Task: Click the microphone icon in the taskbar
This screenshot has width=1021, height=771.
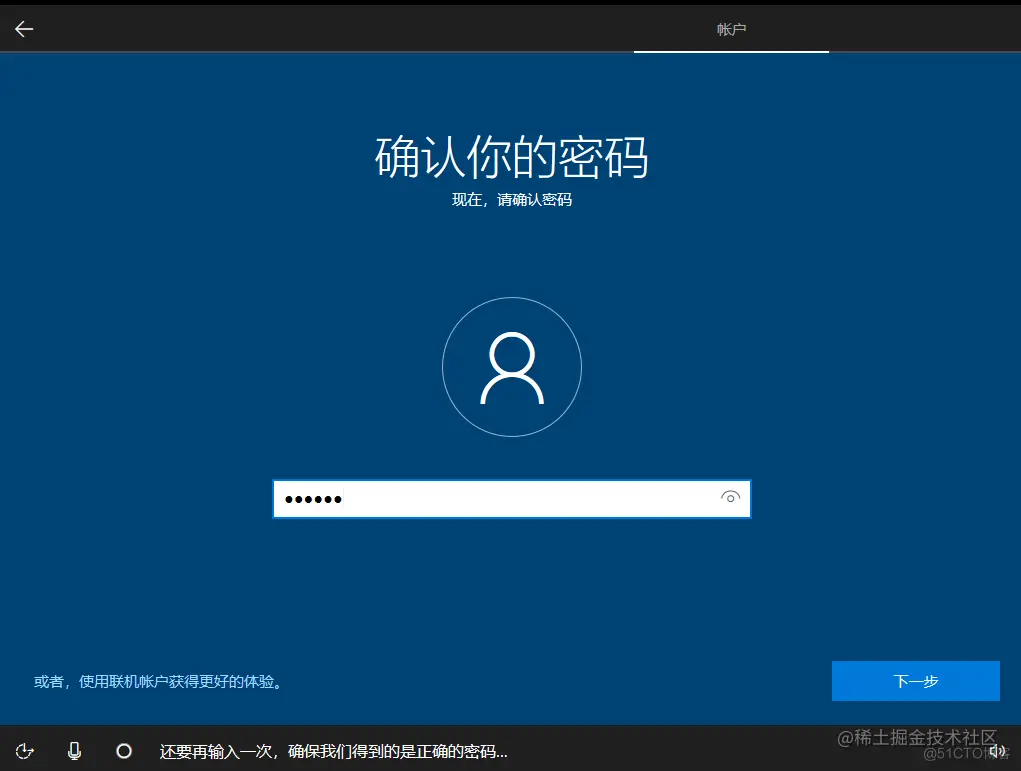Action: [74, 750]
